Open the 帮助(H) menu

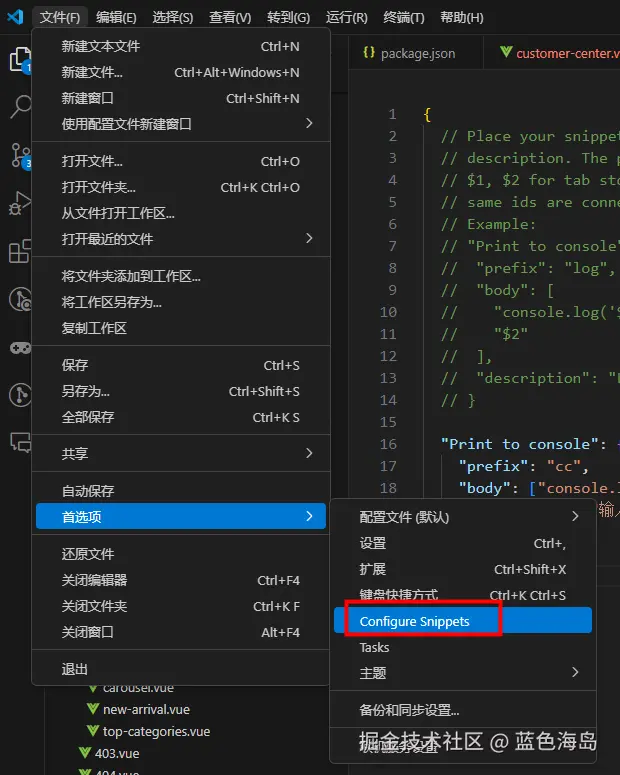(462, 18)
